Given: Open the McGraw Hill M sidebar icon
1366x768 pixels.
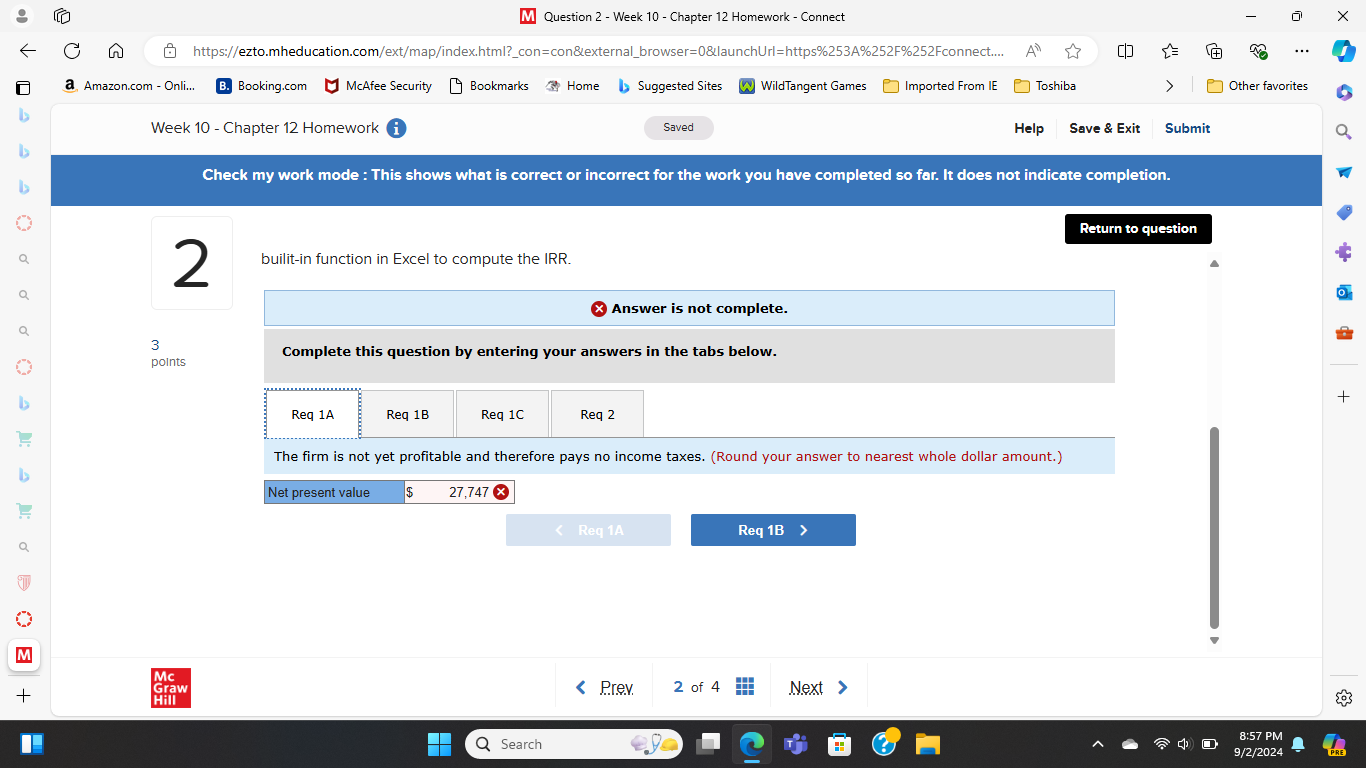Looking at the screenshot, I should pyautogui.click(x=23, y=656).
